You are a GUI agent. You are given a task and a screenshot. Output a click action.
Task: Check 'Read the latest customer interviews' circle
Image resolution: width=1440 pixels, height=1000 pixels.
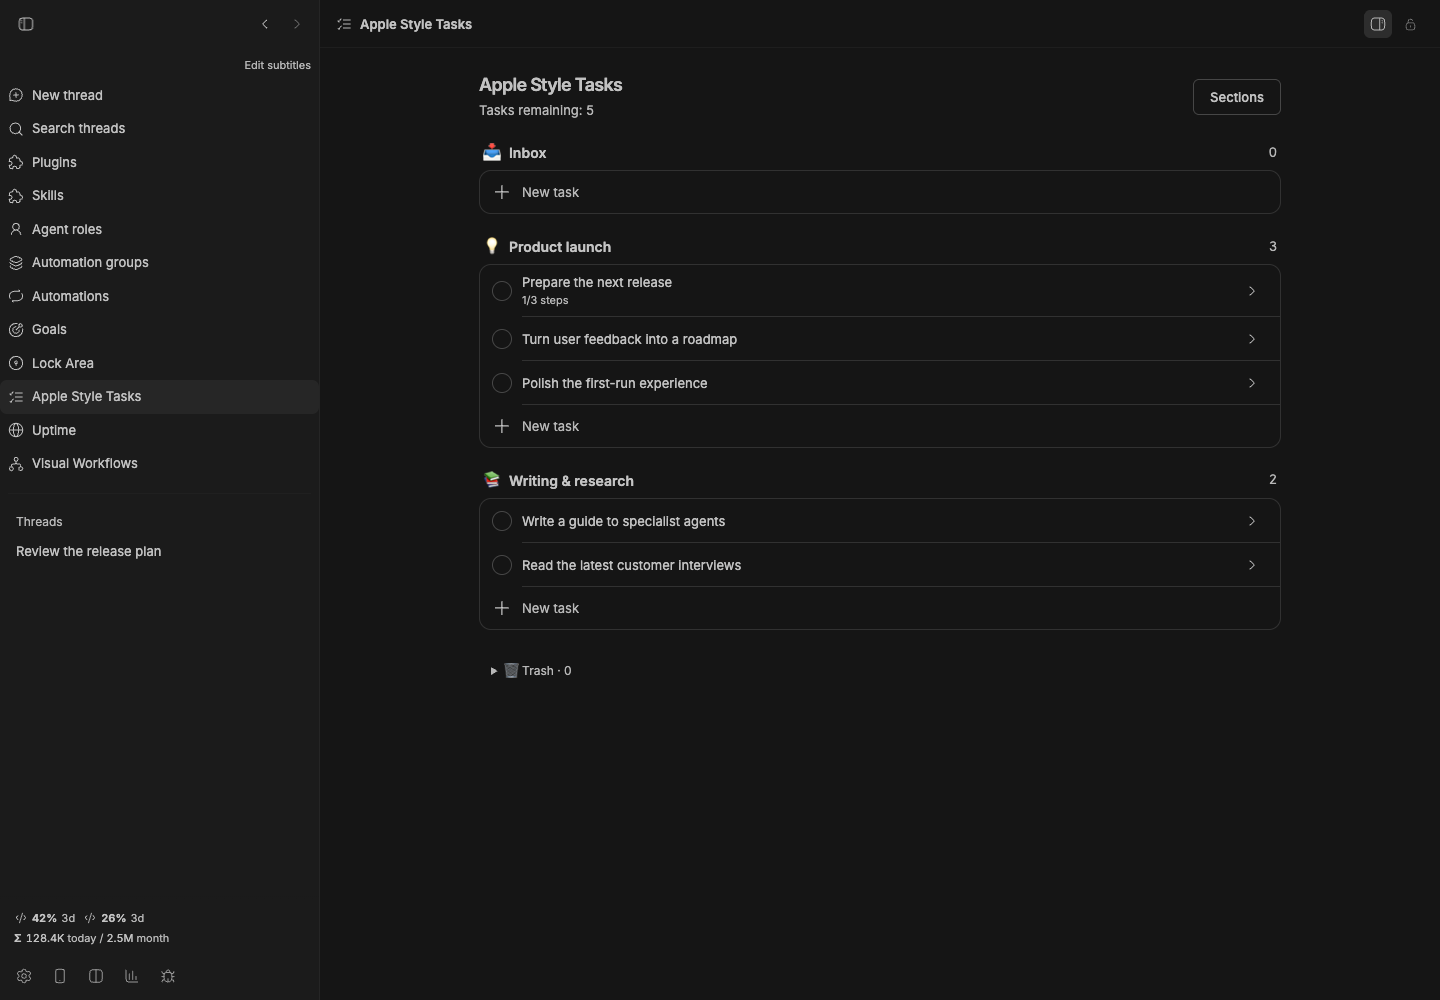(502, 565)
